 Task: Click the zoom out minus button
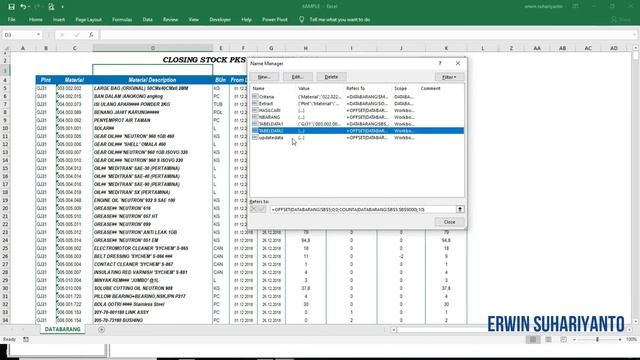574,340
